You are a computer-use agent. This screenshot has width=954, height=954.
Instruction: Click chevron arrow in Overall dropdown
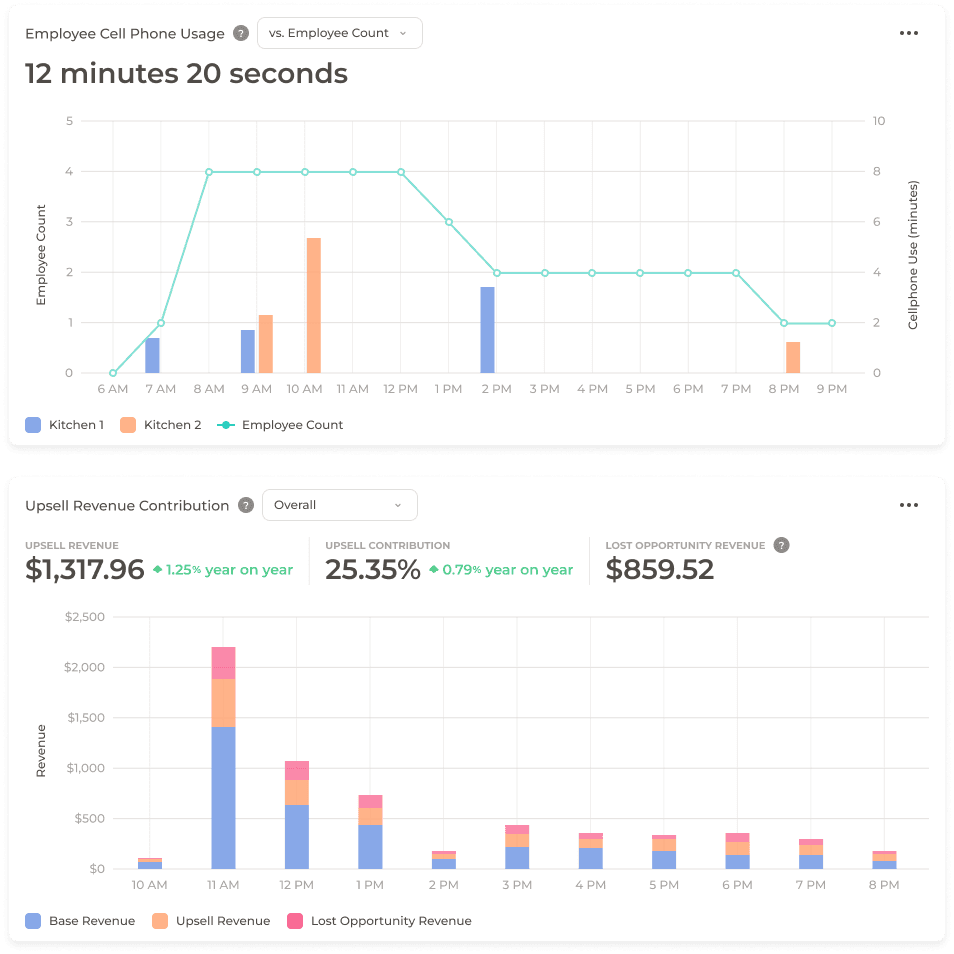click(x=397, y=505)
